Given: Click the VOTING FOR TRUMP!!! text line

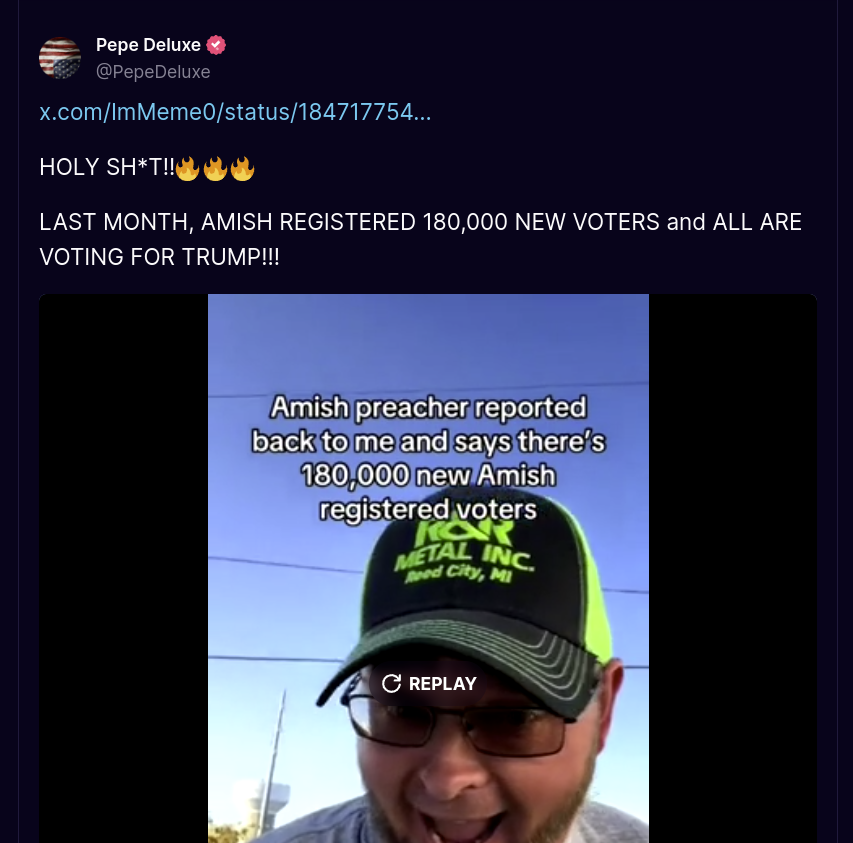Looking at the screenshot, I should 159,257.
